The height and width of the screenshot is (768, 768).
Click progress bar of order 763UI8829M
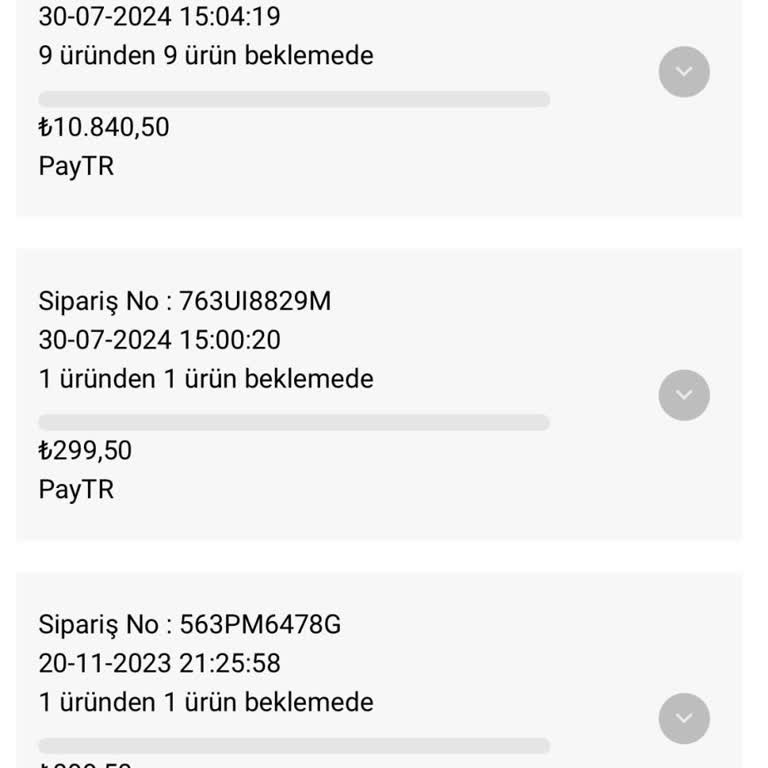294,422
